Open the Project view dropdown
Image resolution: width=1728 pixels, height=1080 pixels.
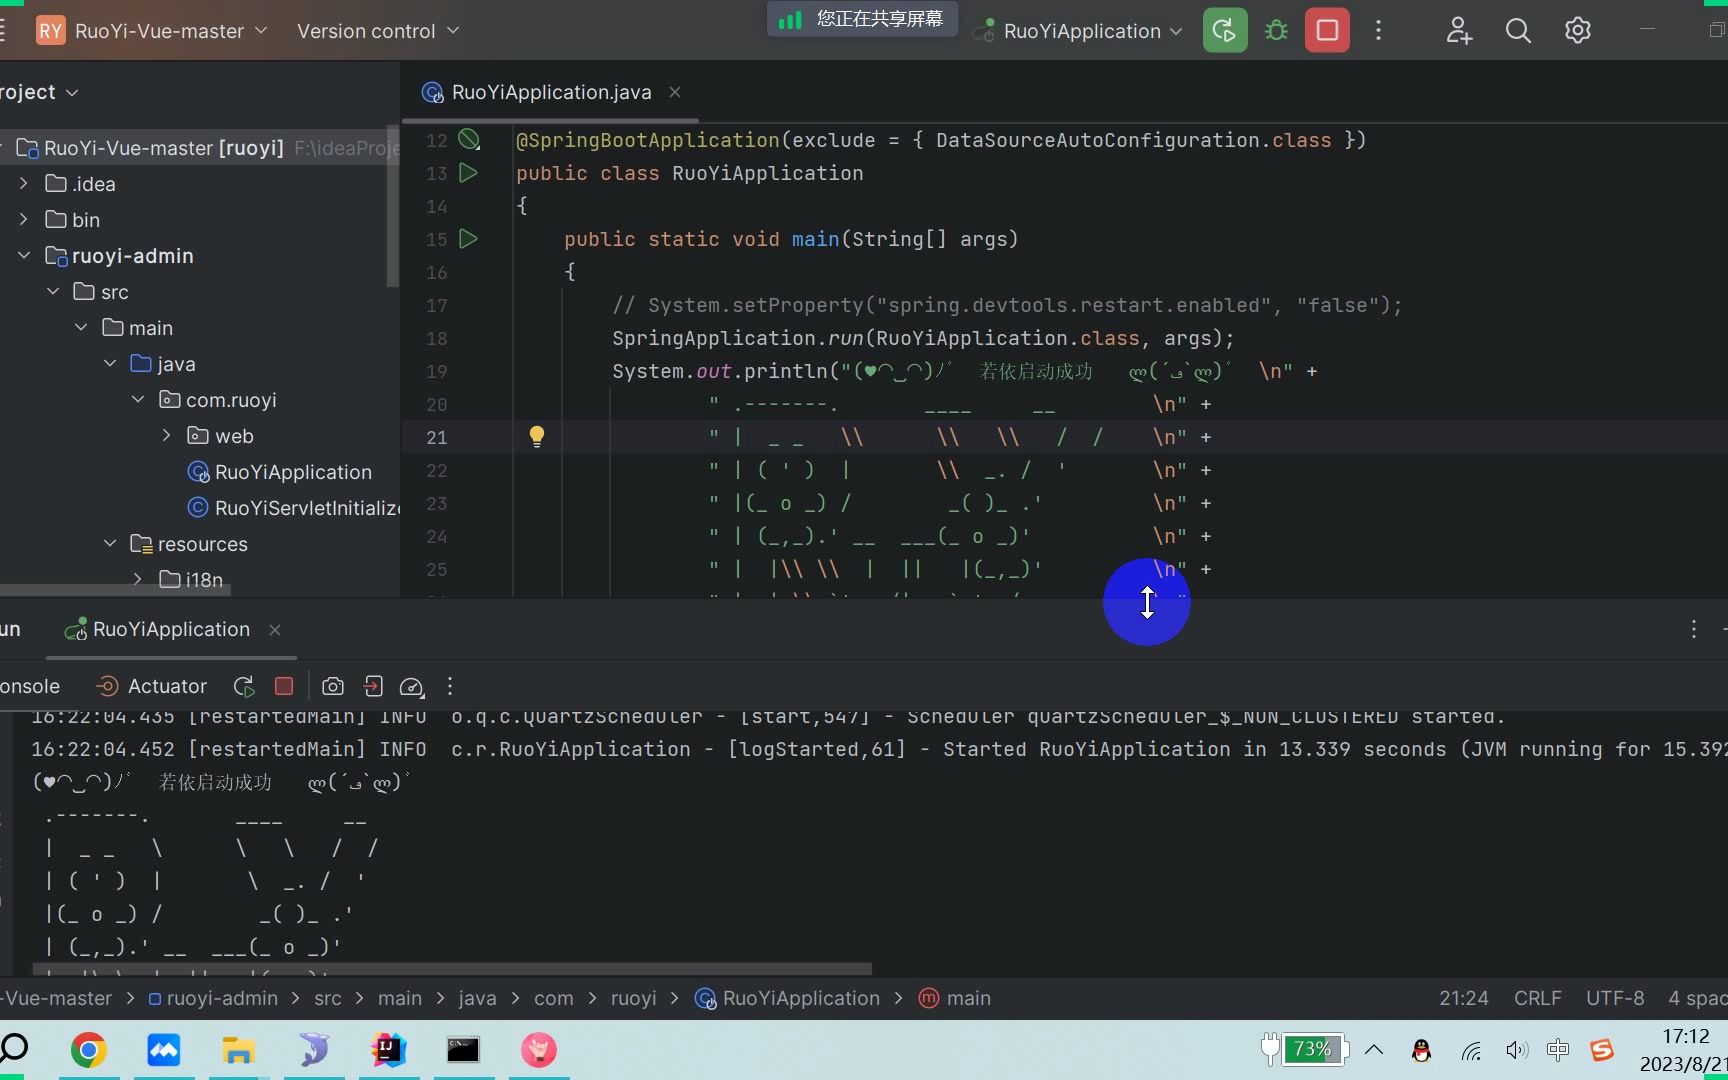click(38, 92)
